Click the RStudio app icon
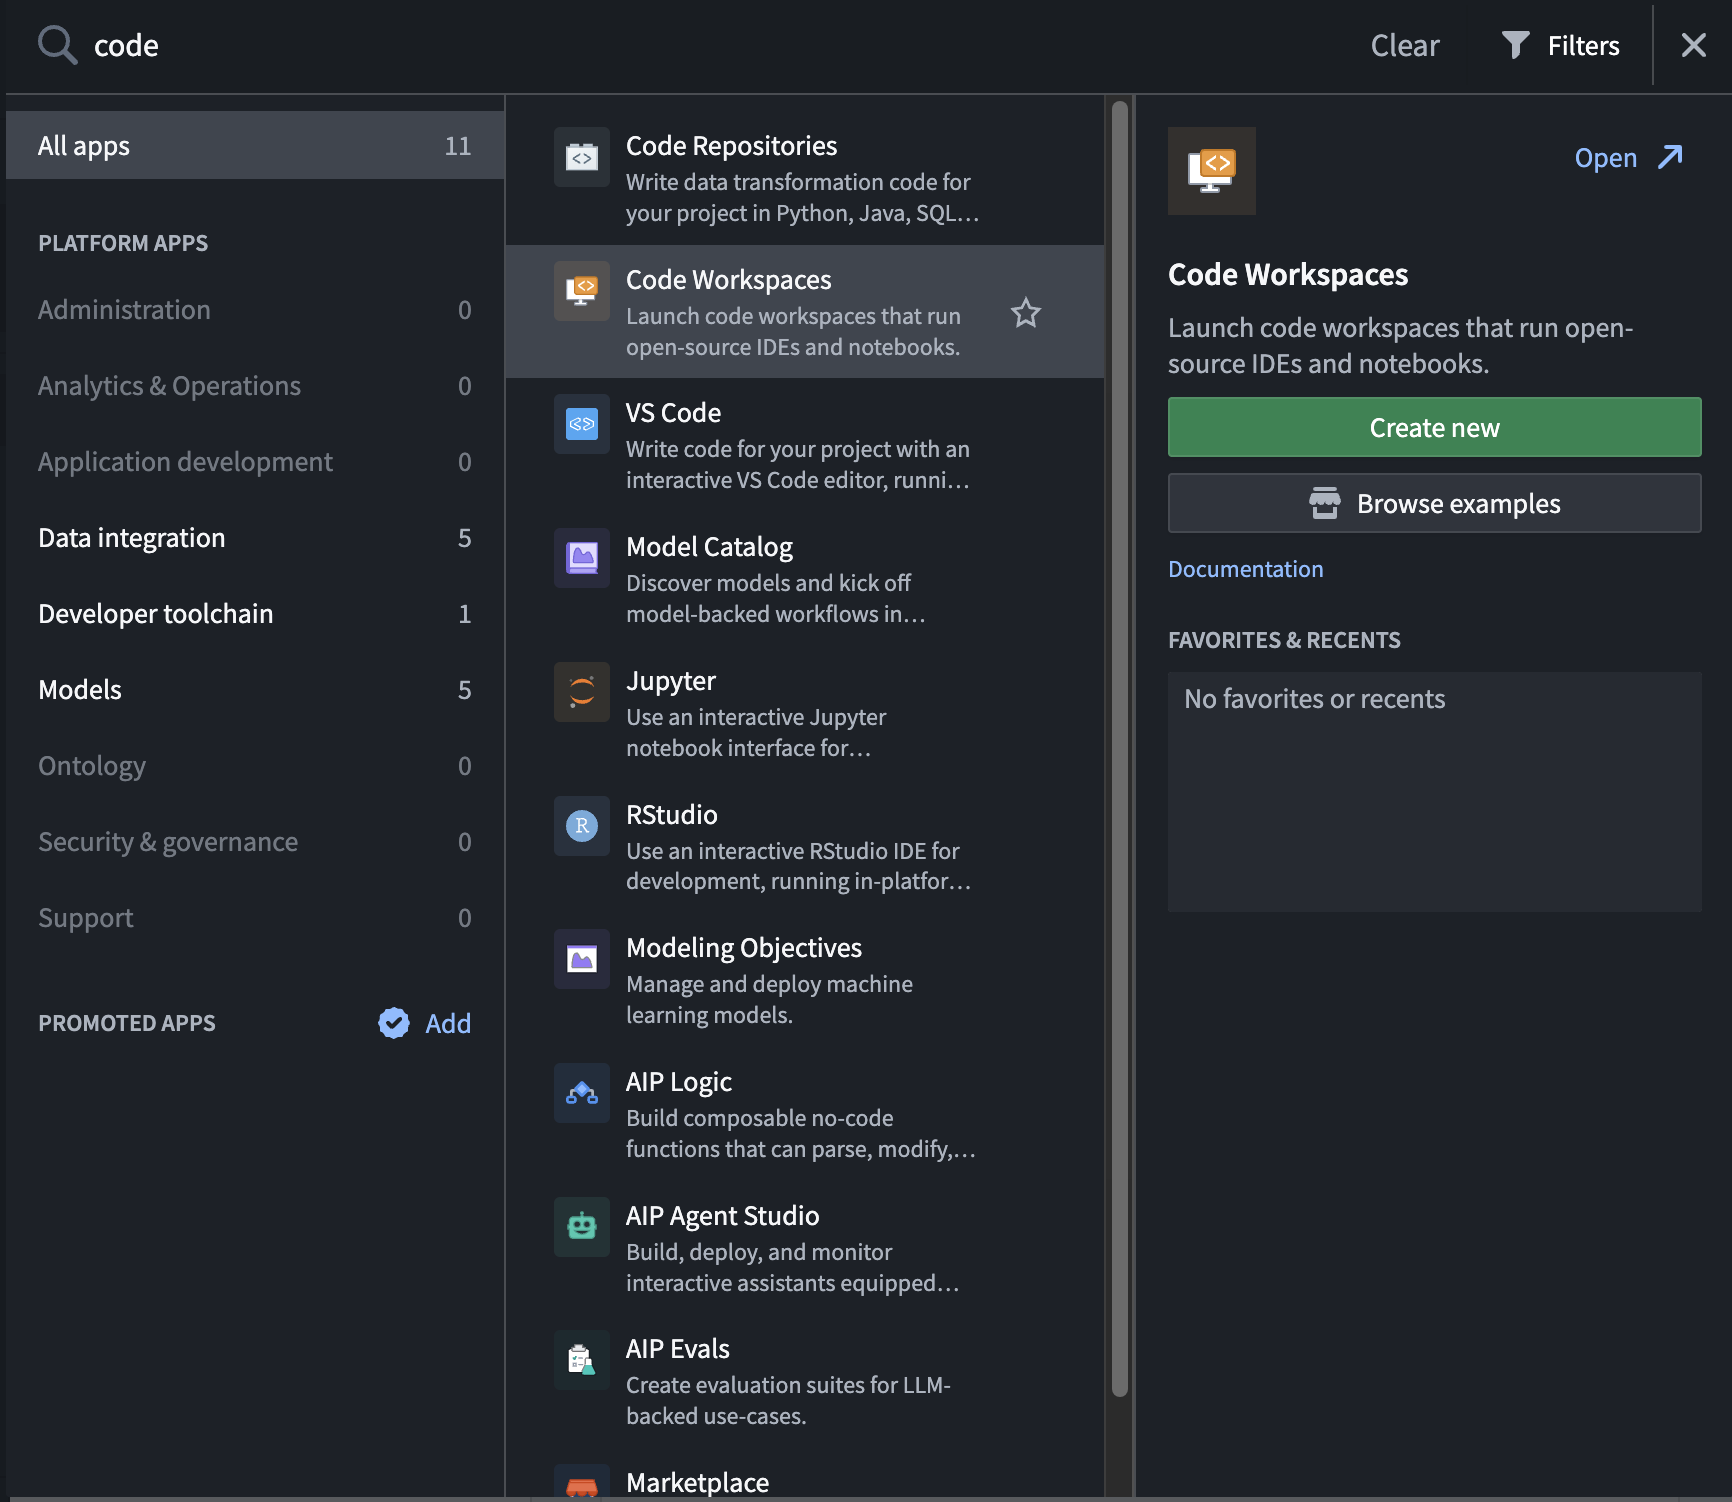This screenshot has width=1732, height=1502. coord(582,826)
